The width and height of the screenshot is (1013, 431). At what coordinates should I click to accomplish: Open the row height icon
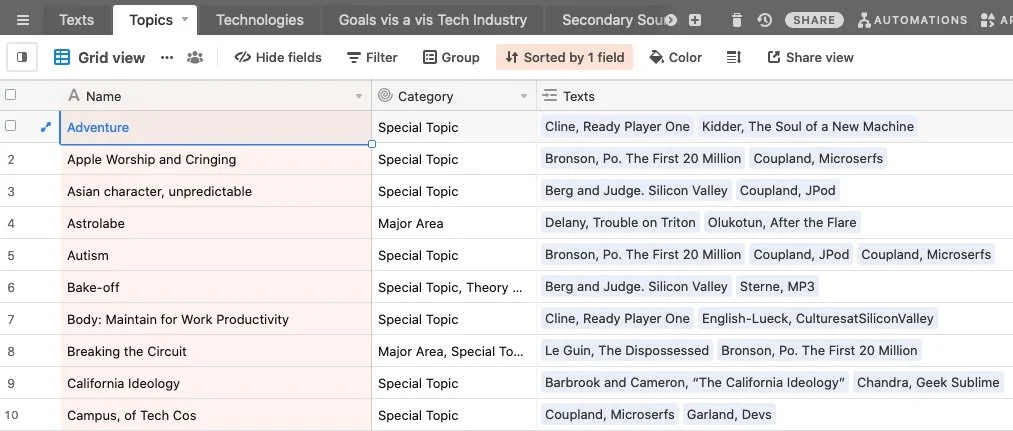[733, 58]
